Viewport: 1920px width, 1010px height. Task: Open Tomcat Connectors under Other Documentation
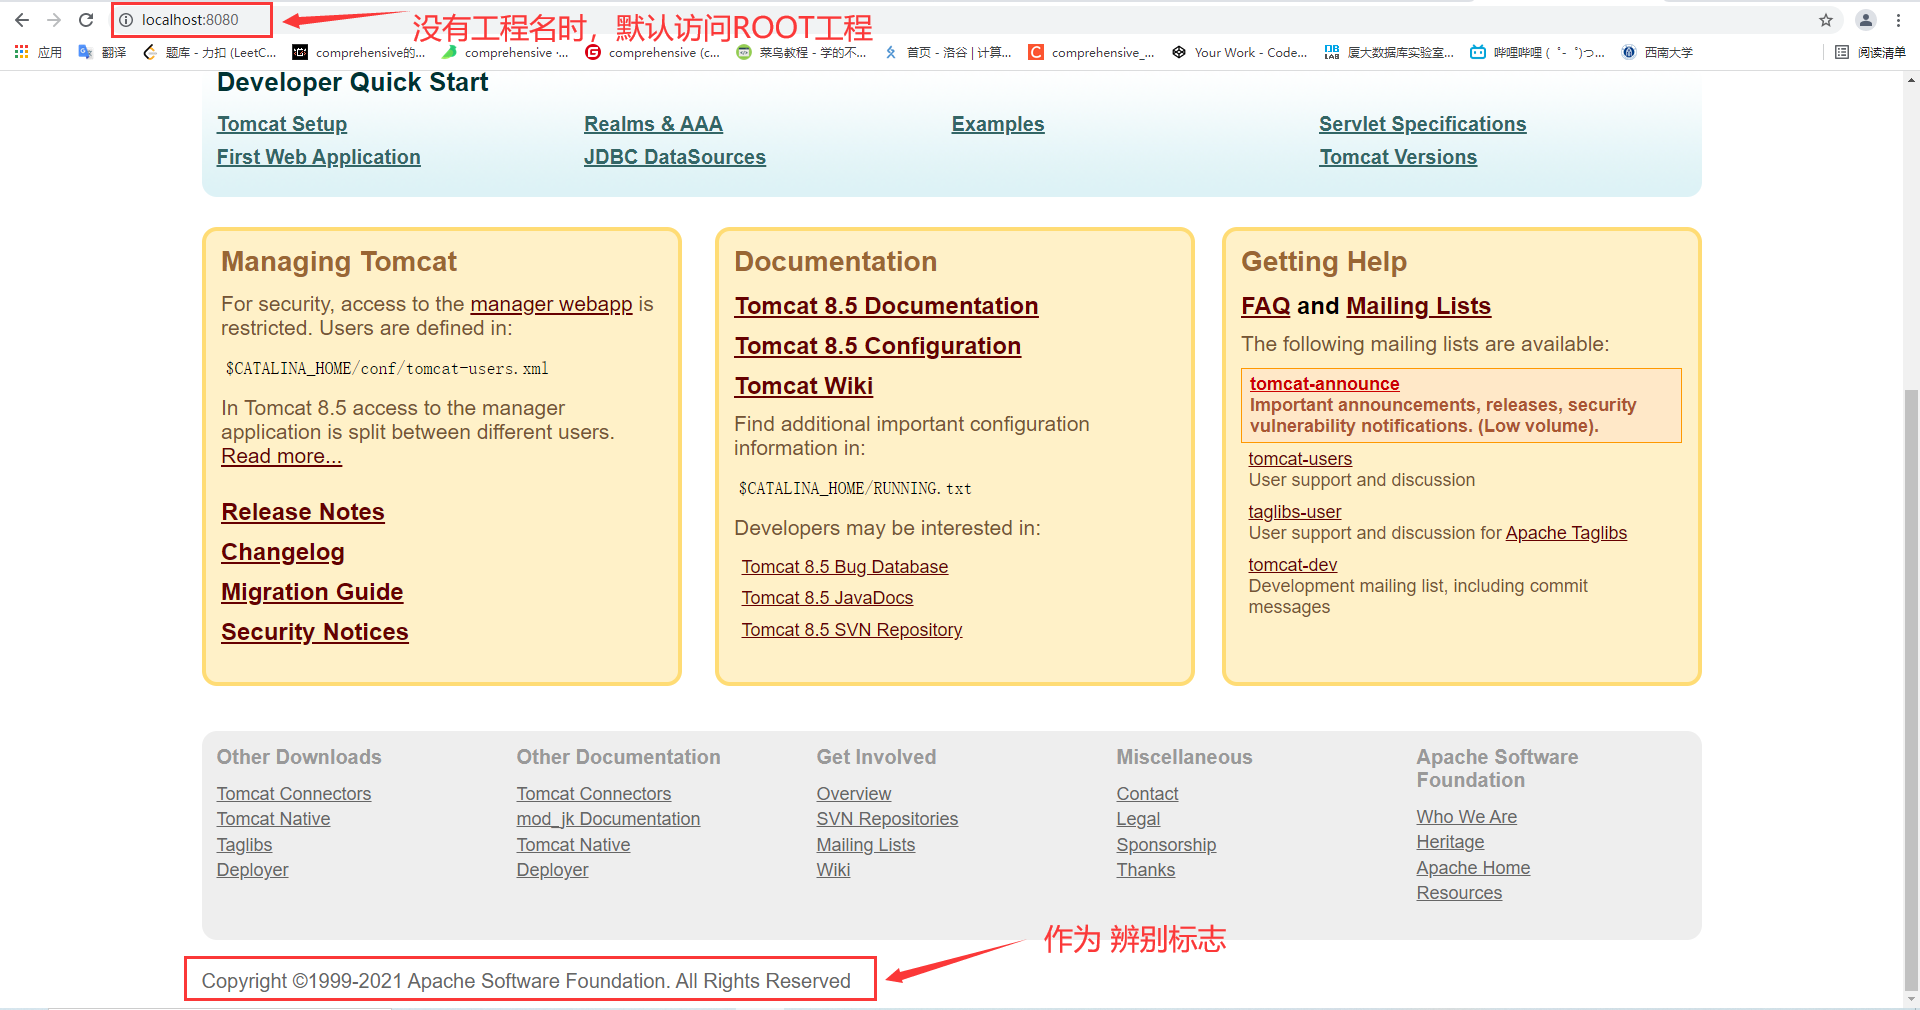(x=594, y=794)
